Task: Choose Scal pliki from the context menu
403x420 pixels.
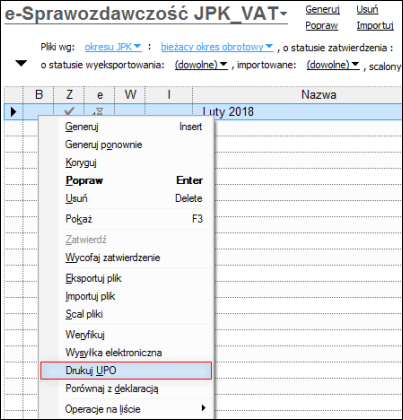Action: point(126,314)
